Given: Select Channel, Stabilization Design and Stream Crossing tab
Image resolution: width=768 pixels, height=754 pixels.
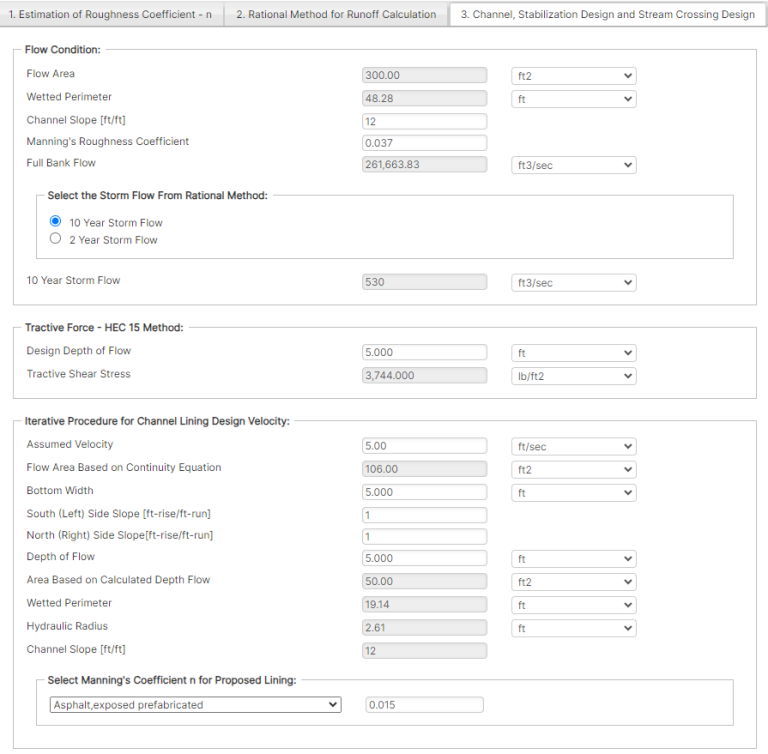Looking at the screenshot, I should pyautogui.click(x=607, y=14).
